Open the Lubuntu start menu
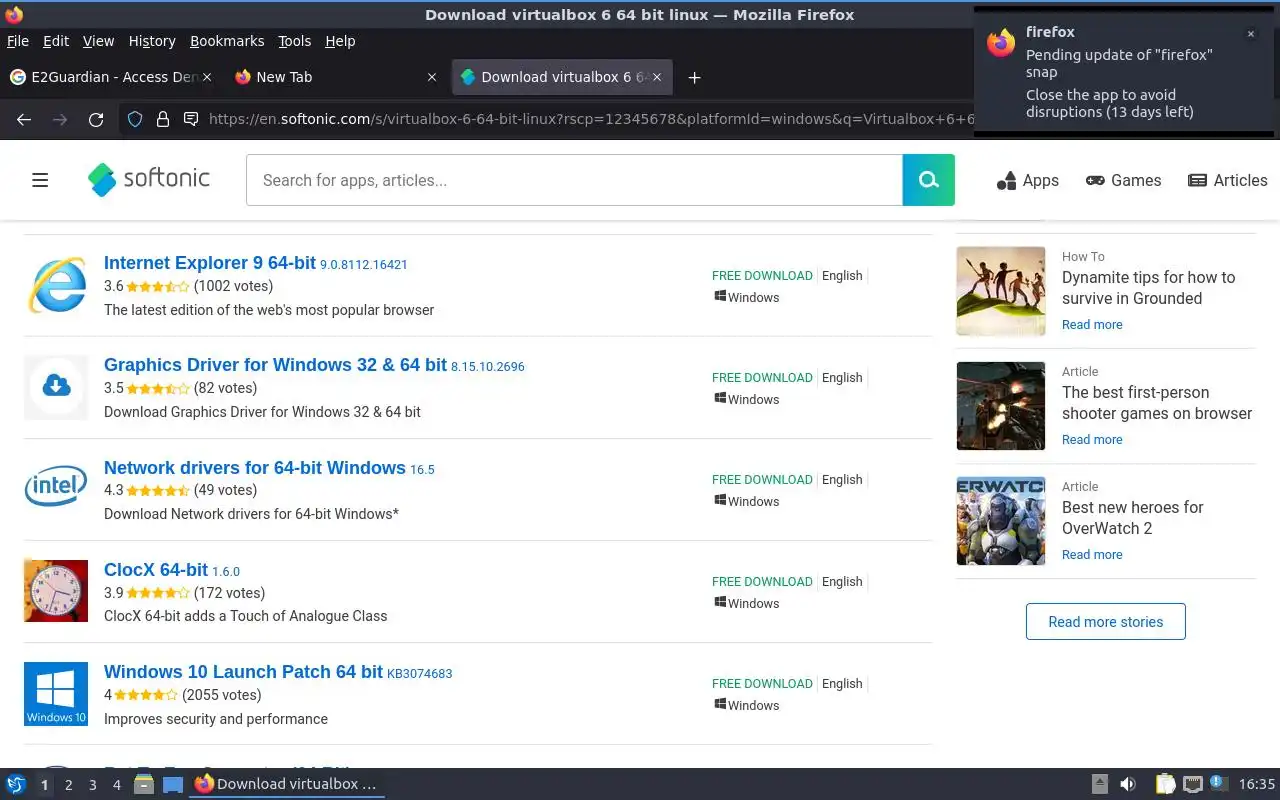This screenshot has width=1280, height=800. (15, 784)
